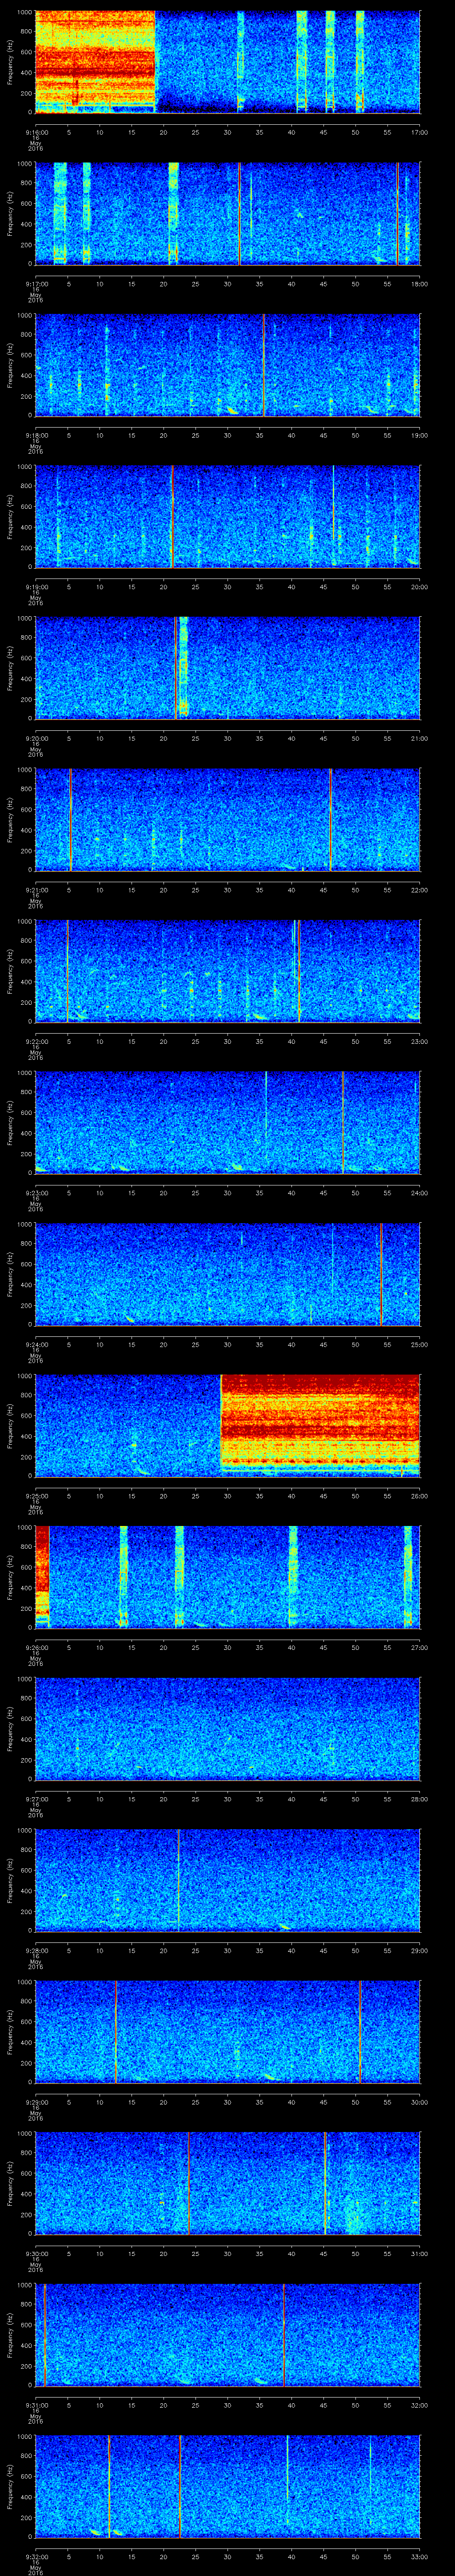The width and height of the screenshot is (455, 2576).
Task: Select the red vertical line near 5s in 9:21 panel
Action: (x=70, y=819)
